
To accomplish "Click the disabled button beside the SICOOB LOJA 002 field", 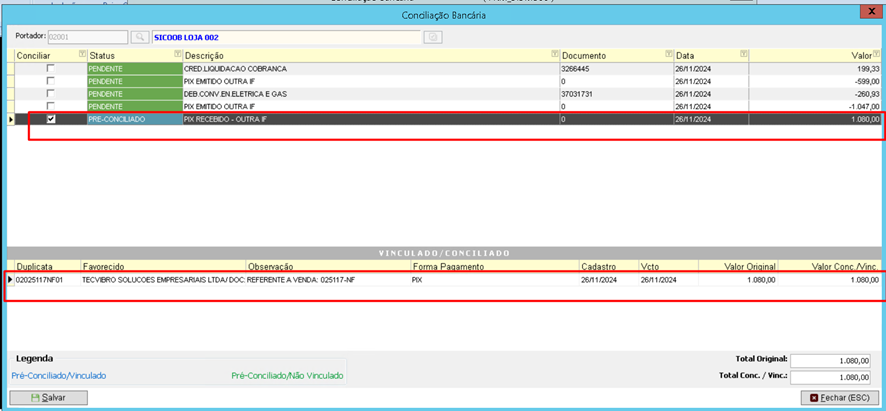I will (433, 37).
